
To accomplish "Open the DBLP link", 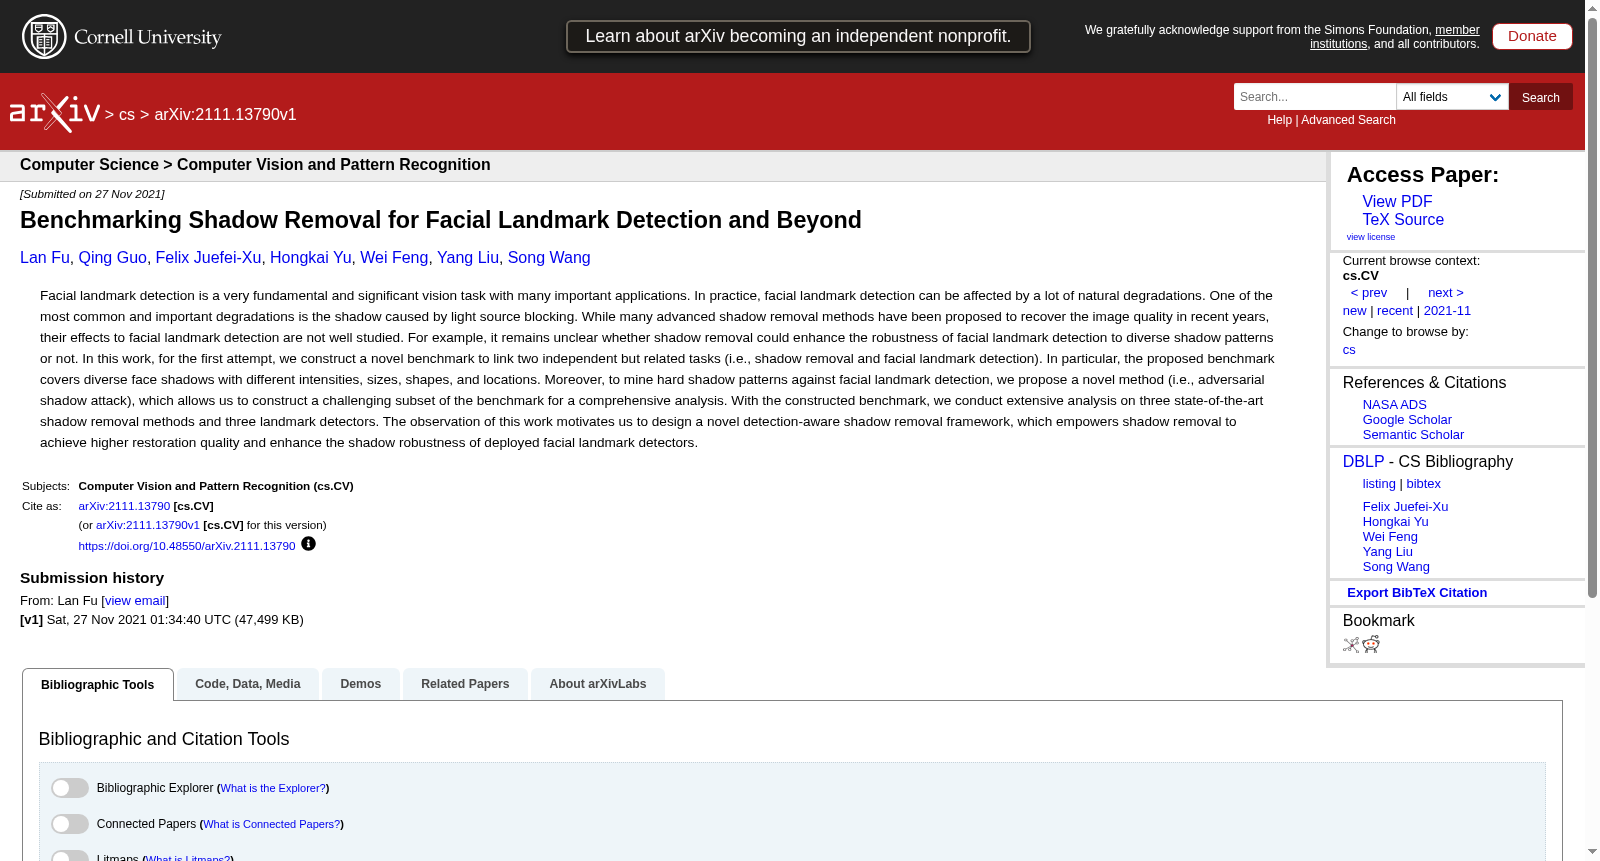I will (1363, 462).
